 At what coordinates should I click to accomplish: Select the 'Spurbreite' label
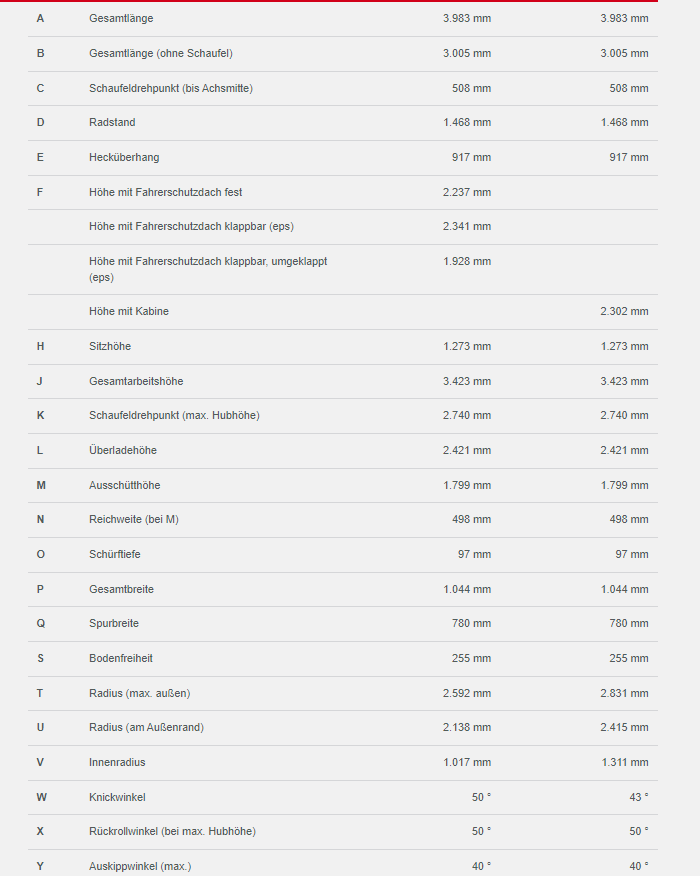click(x=114, y=624)
